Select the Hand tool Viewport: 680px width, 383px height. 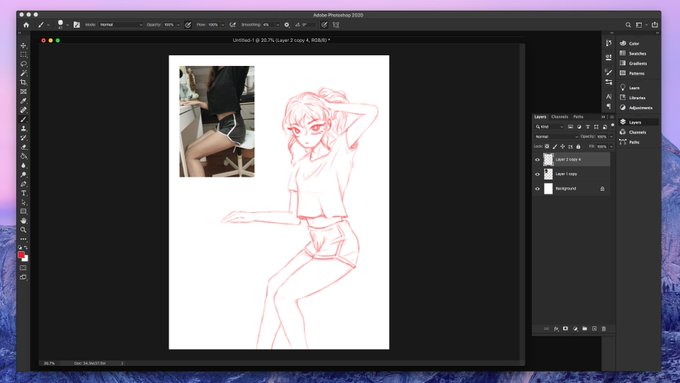pyautogui.click(x=23, y=220)
